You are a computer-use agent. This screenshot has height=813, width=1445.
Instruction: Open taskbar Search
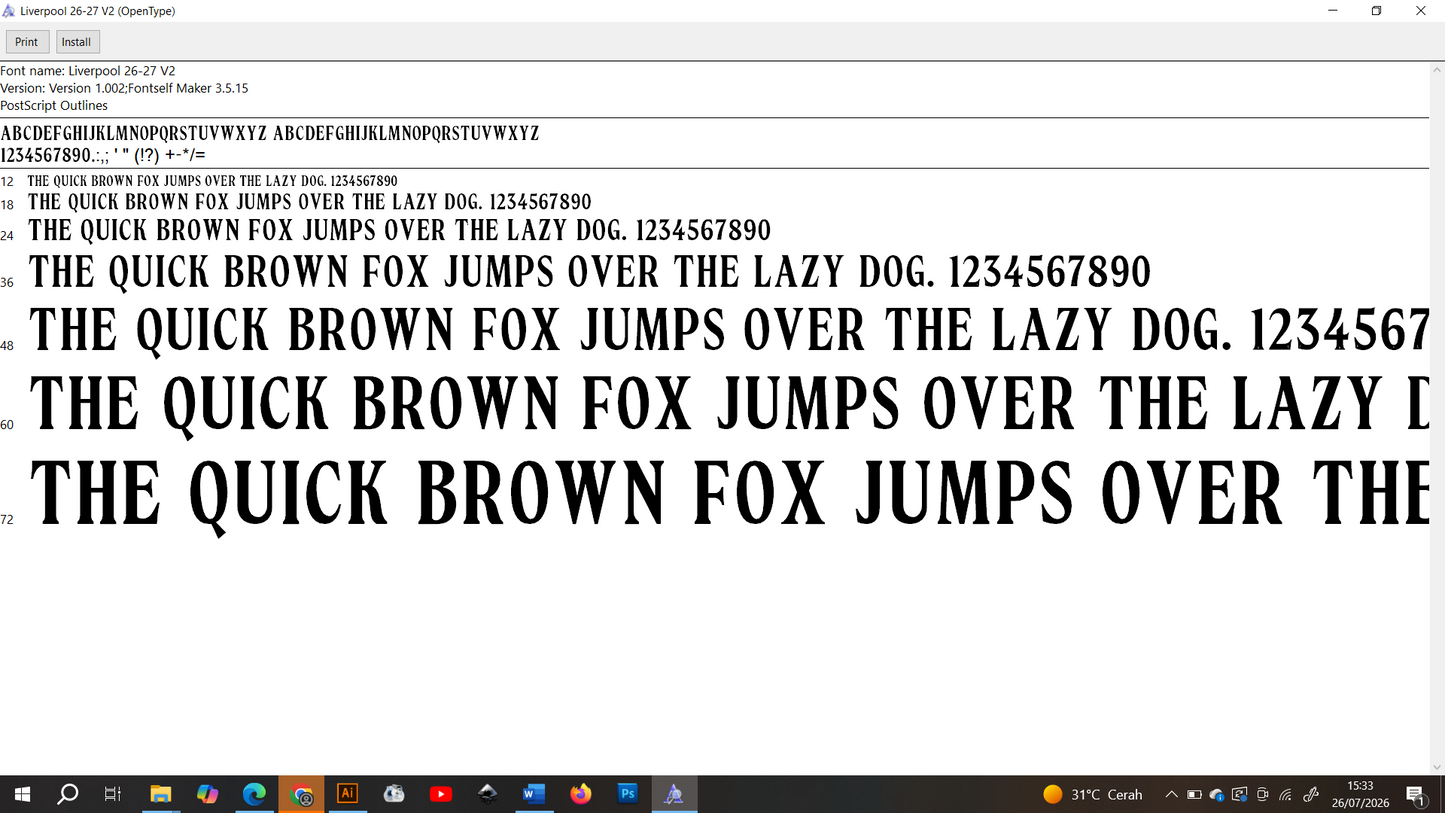(x=68, y=794)
